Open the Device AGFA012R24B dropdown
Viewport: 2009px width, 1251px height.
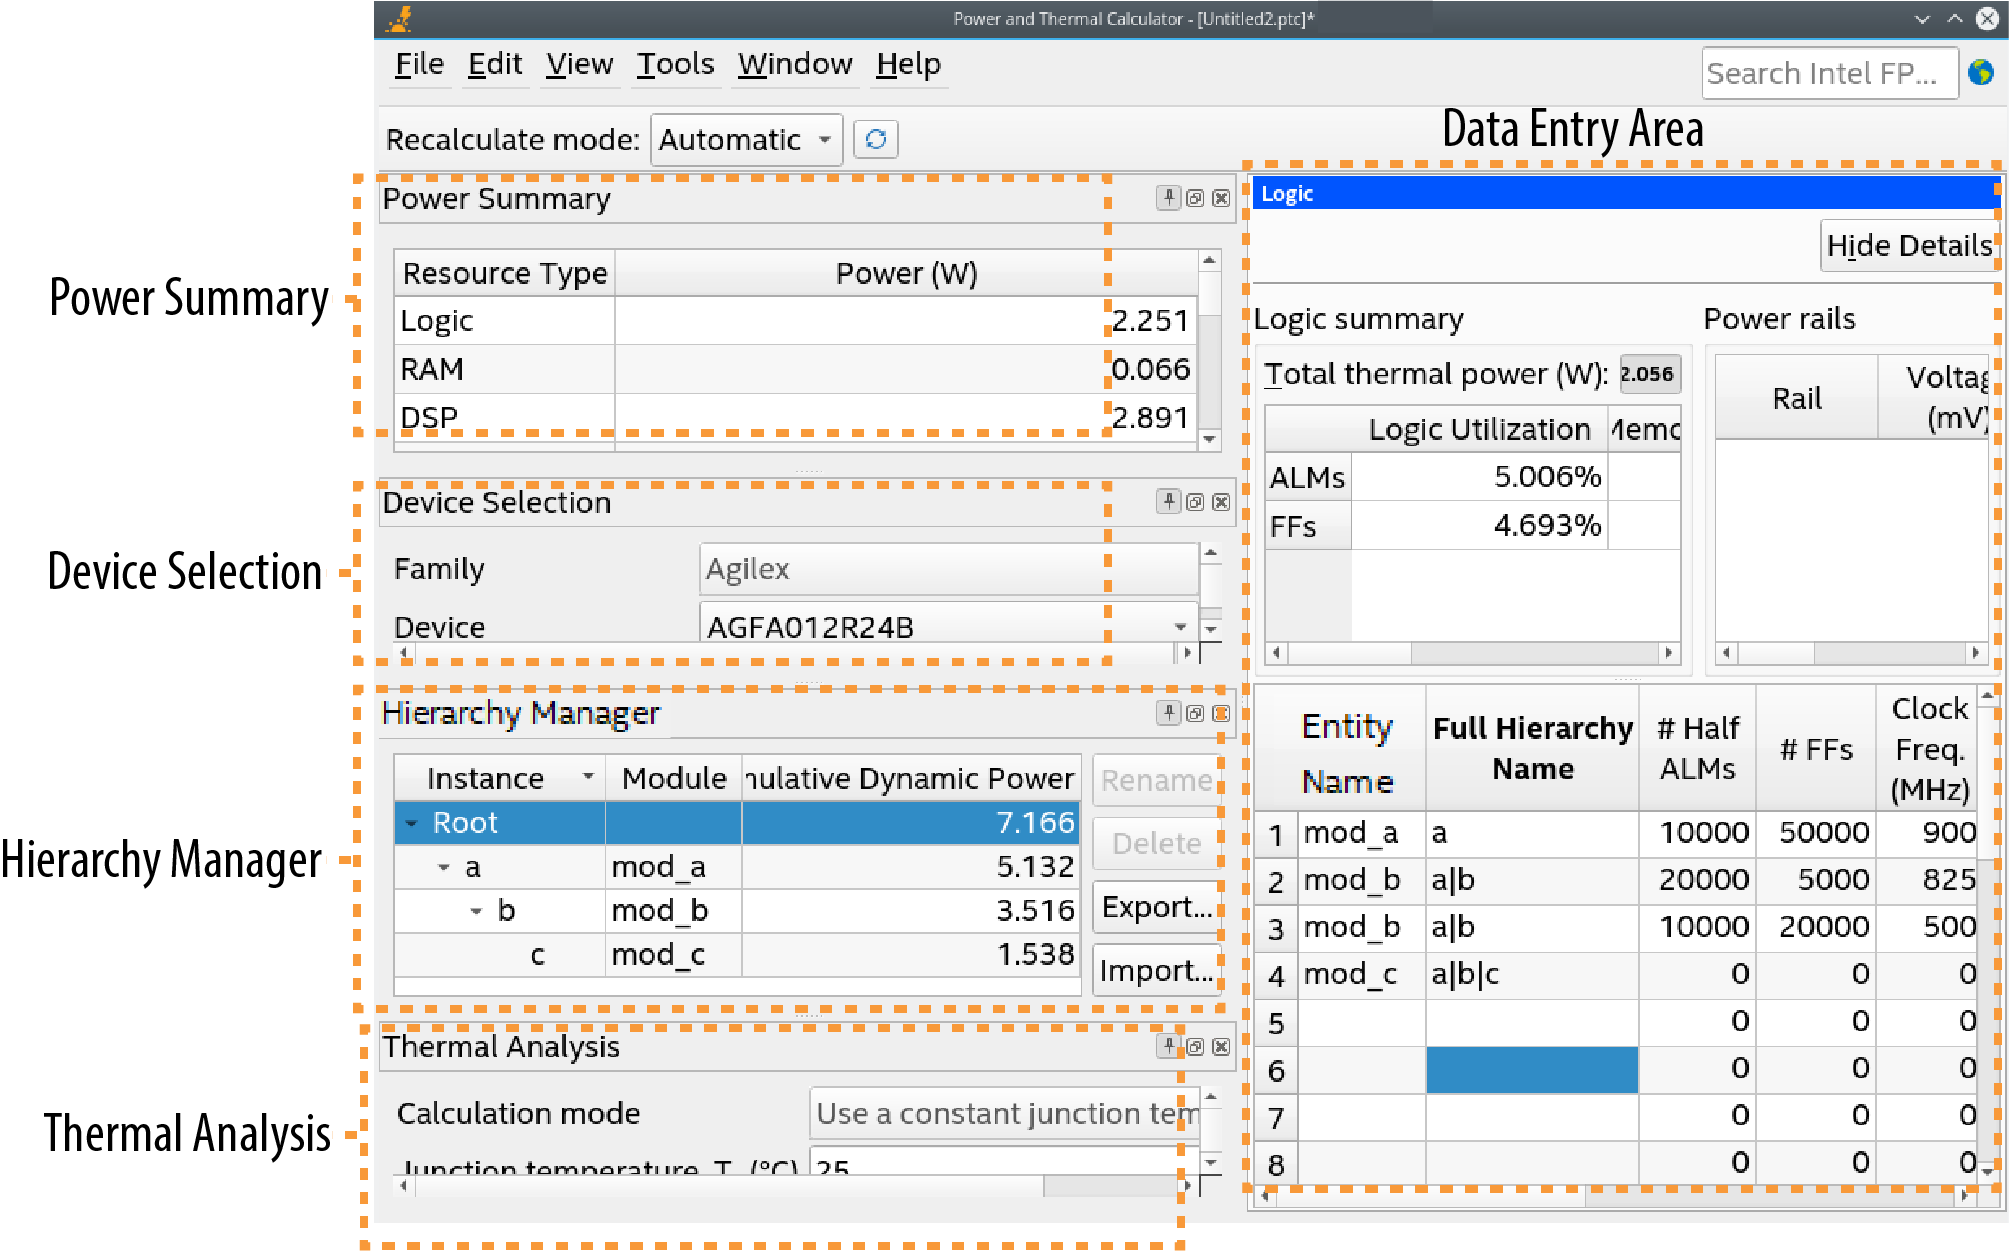[x=1180, y=627]
